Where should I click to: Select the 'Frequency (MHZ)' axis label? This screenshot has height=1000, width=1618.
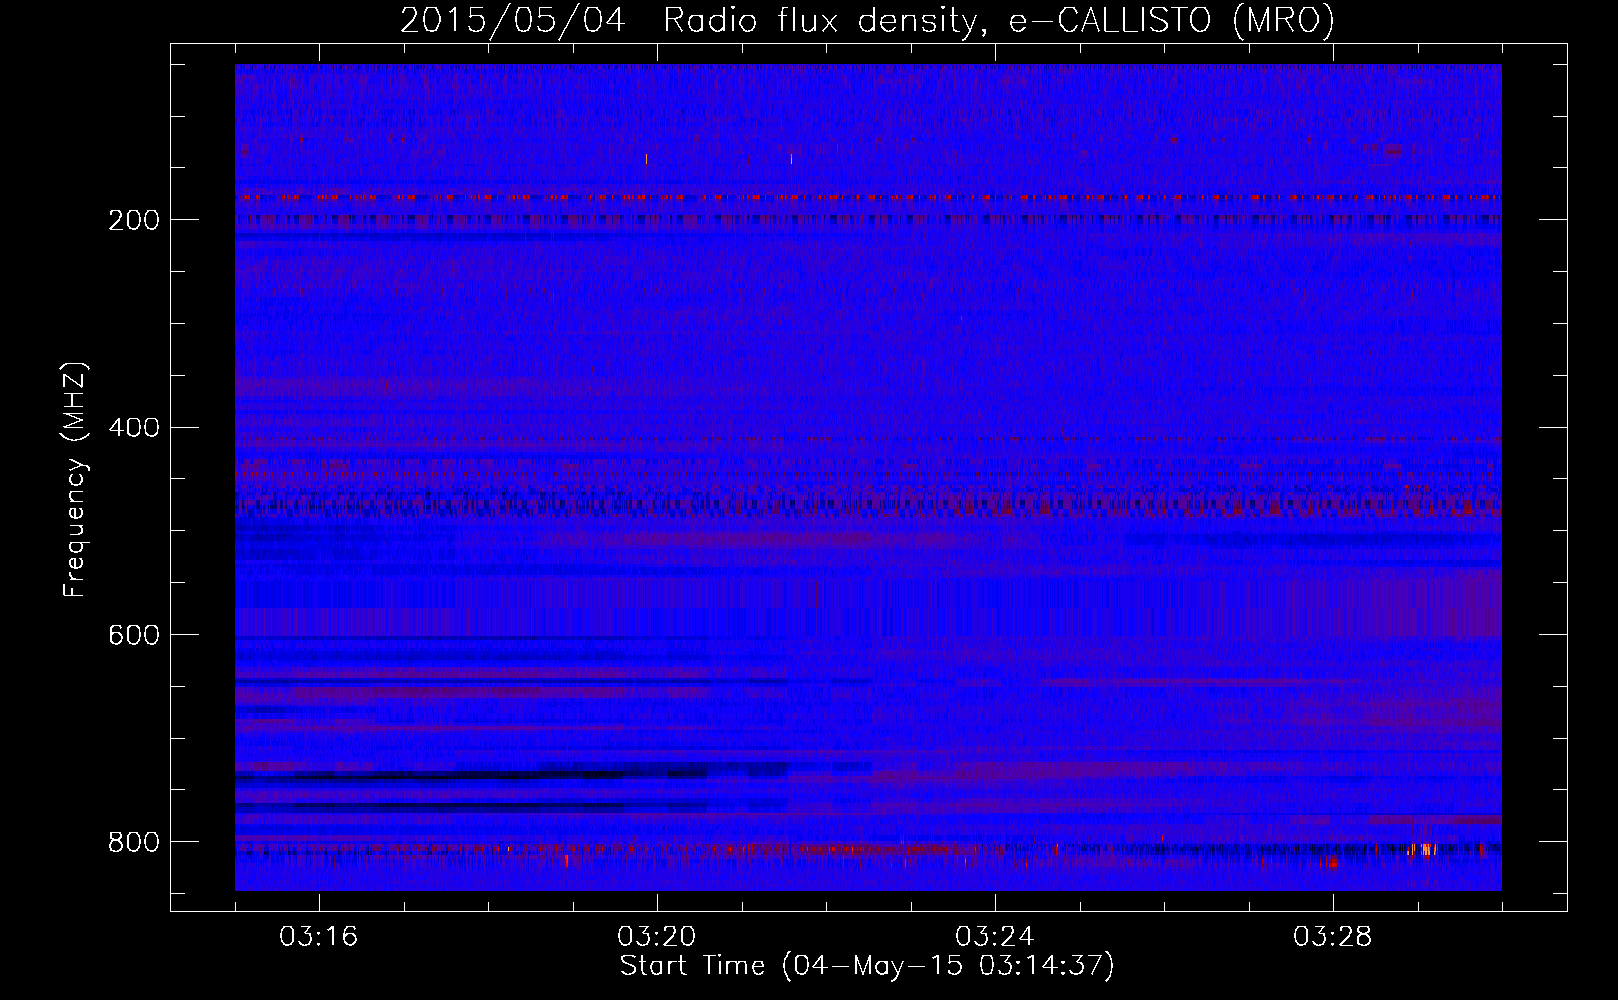pyautogui.click(x=75, y=480)
